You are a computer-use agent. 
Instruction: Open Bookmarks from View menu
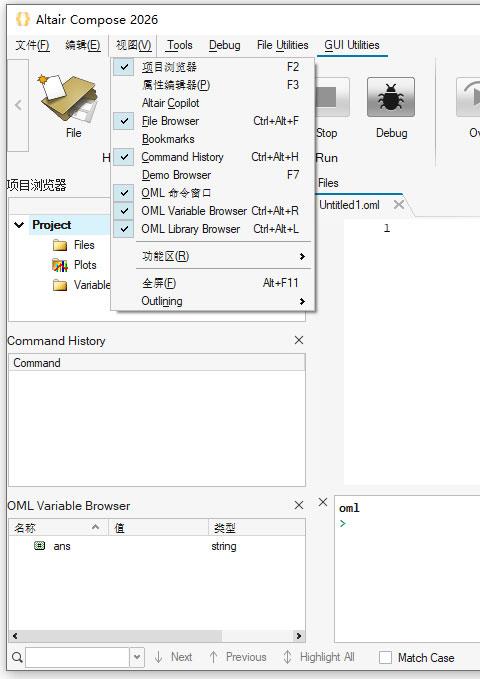pos(212,139)
